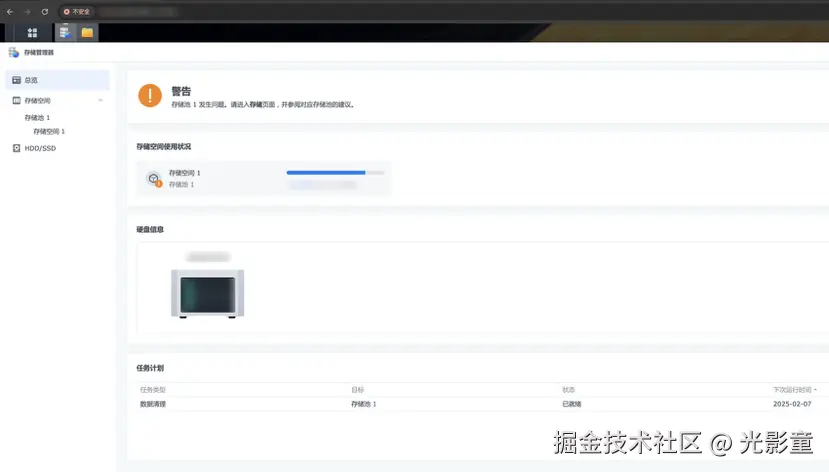
Task: Click the 总览 sidebar icon
Action: [x=16, y=80]
